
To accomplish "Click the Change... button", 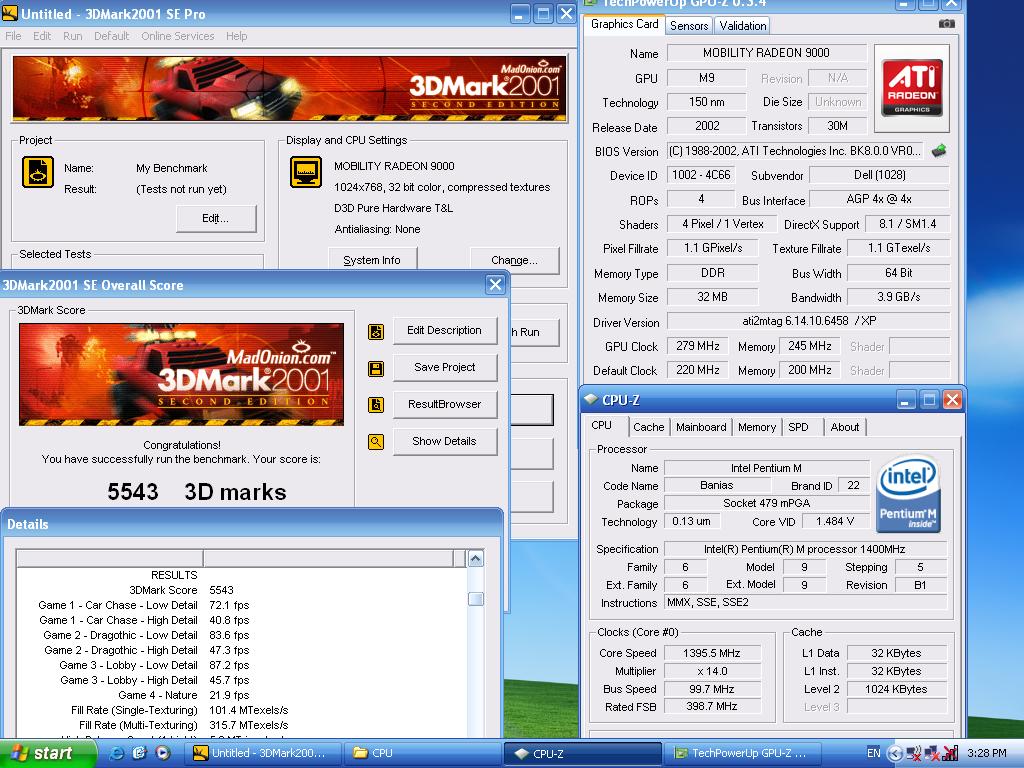I will (515, 260).
